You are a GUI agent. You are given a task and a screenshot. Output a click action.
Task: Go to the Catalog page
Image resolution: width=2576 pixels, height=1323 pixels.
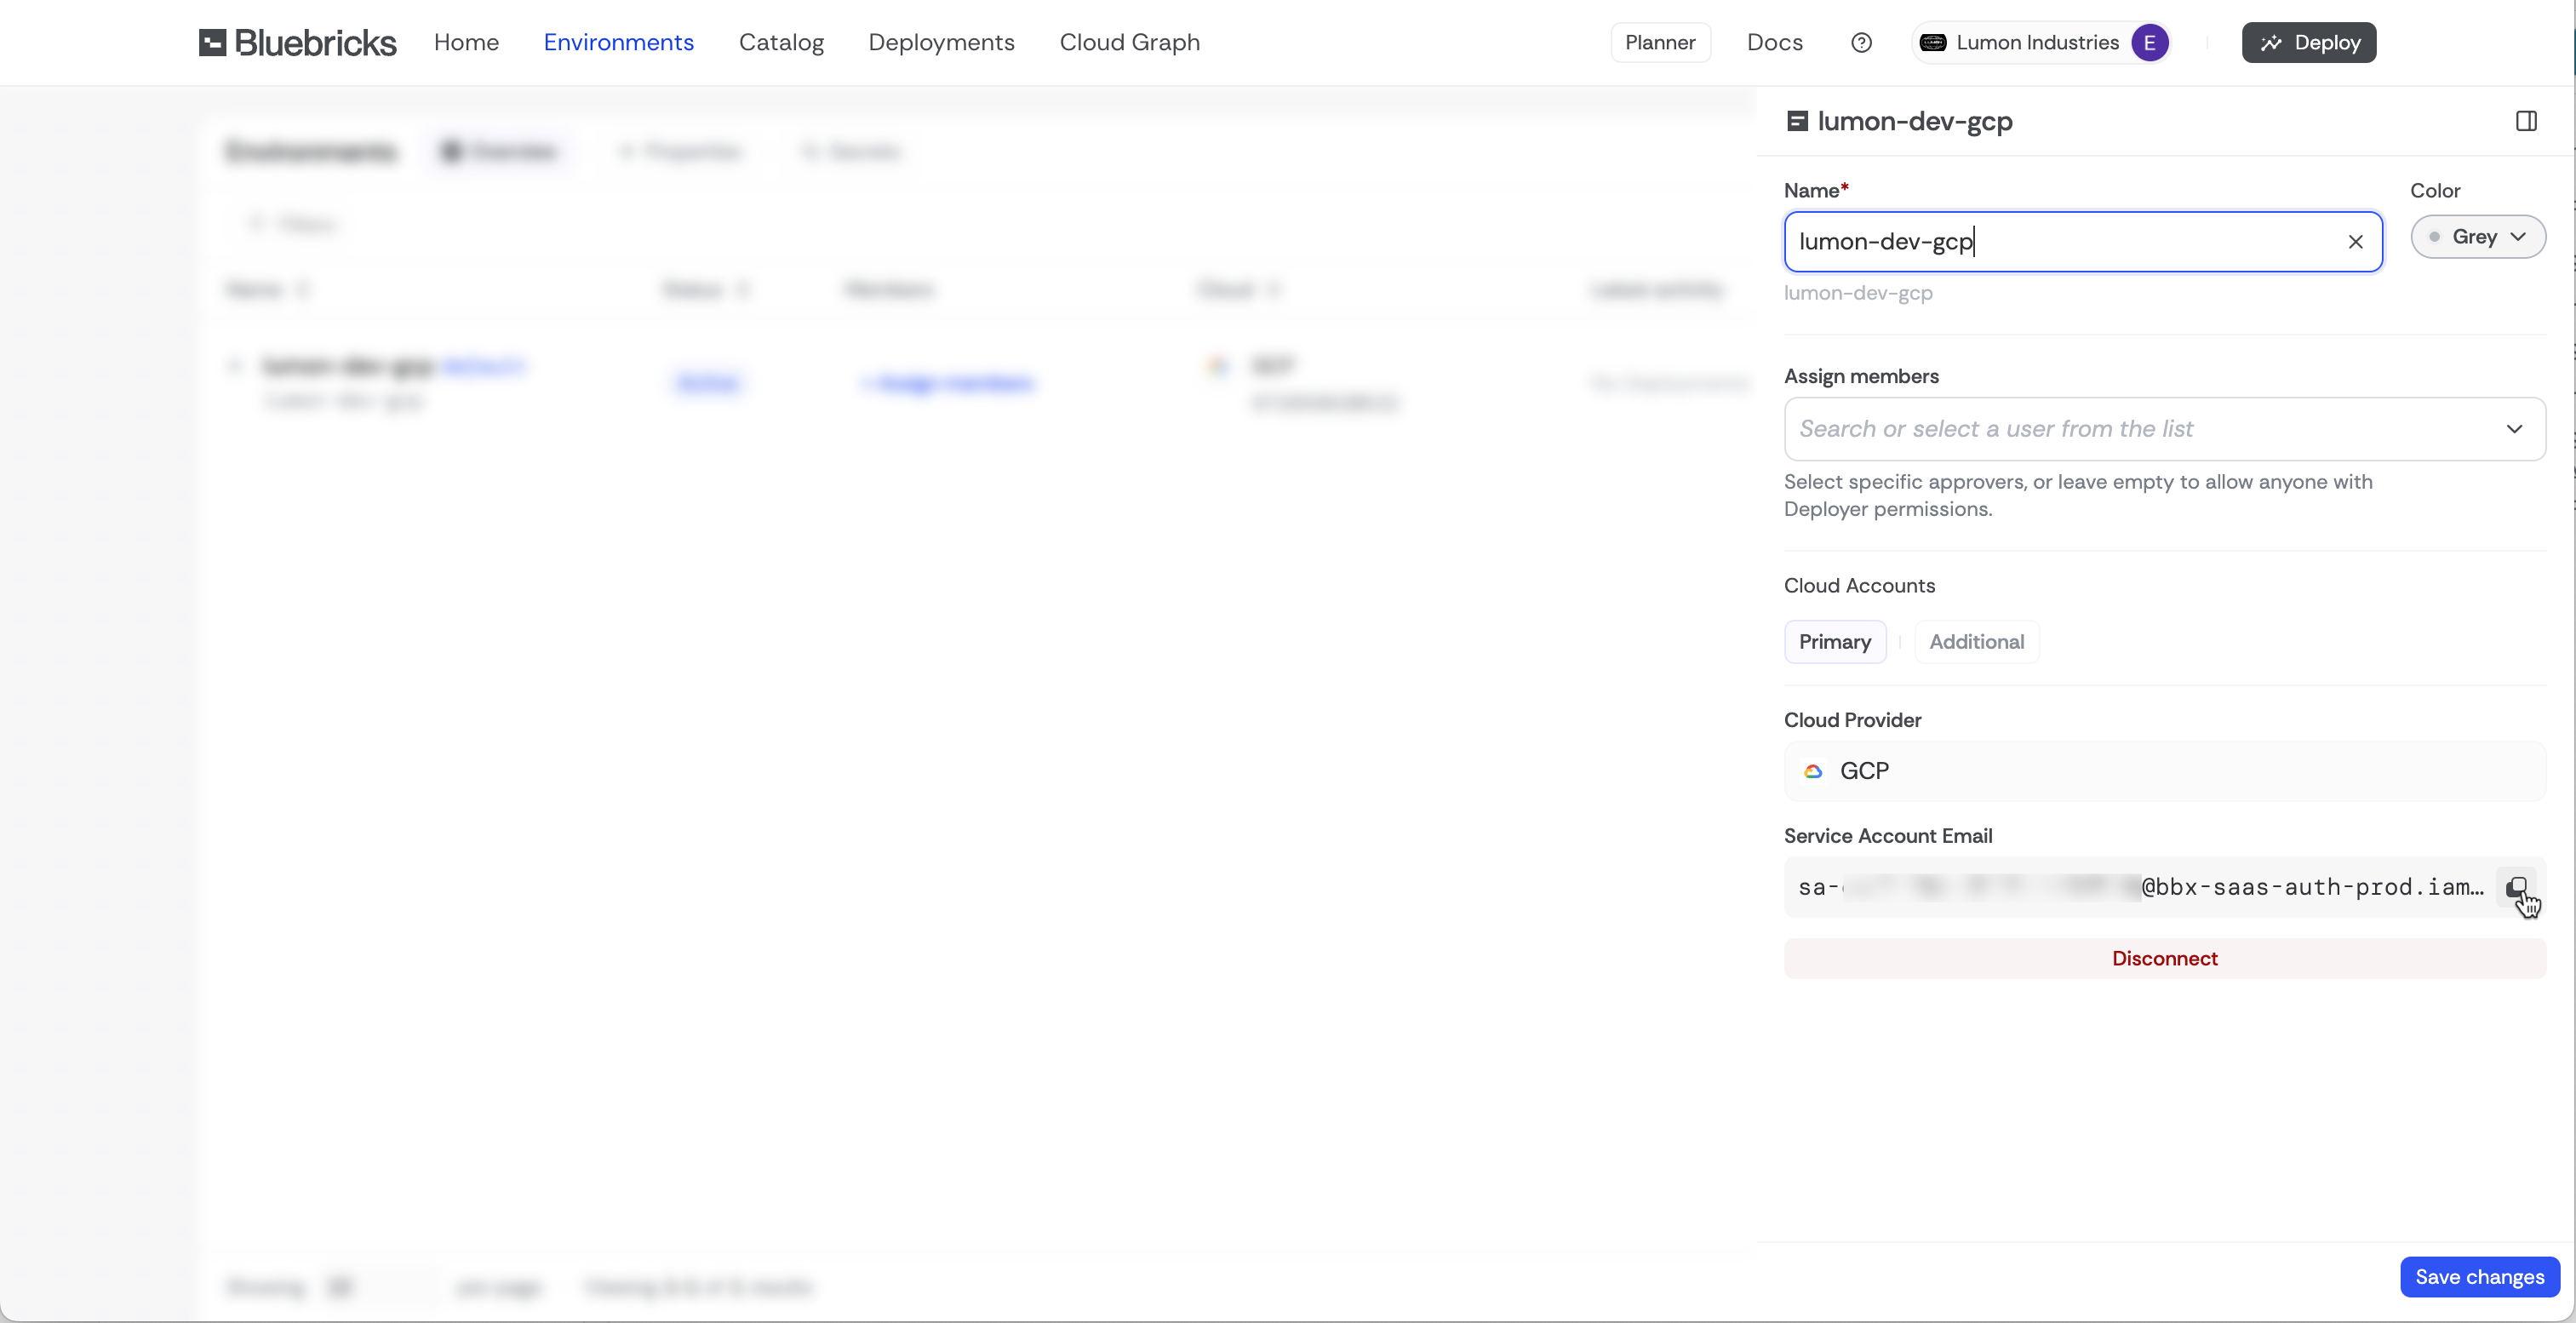coord(781,42)
